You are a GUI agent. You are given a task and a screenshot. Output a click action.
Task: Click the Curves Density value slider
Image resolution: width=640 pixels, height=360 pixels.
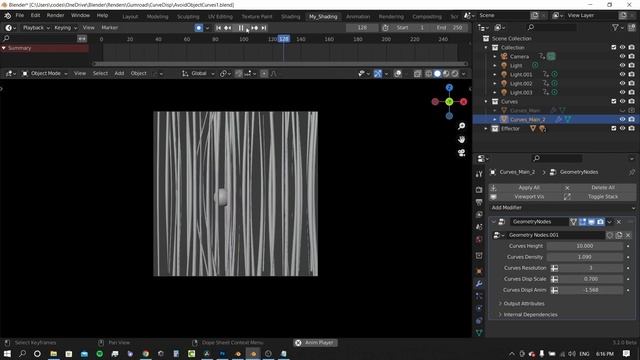tap(584, 257)
